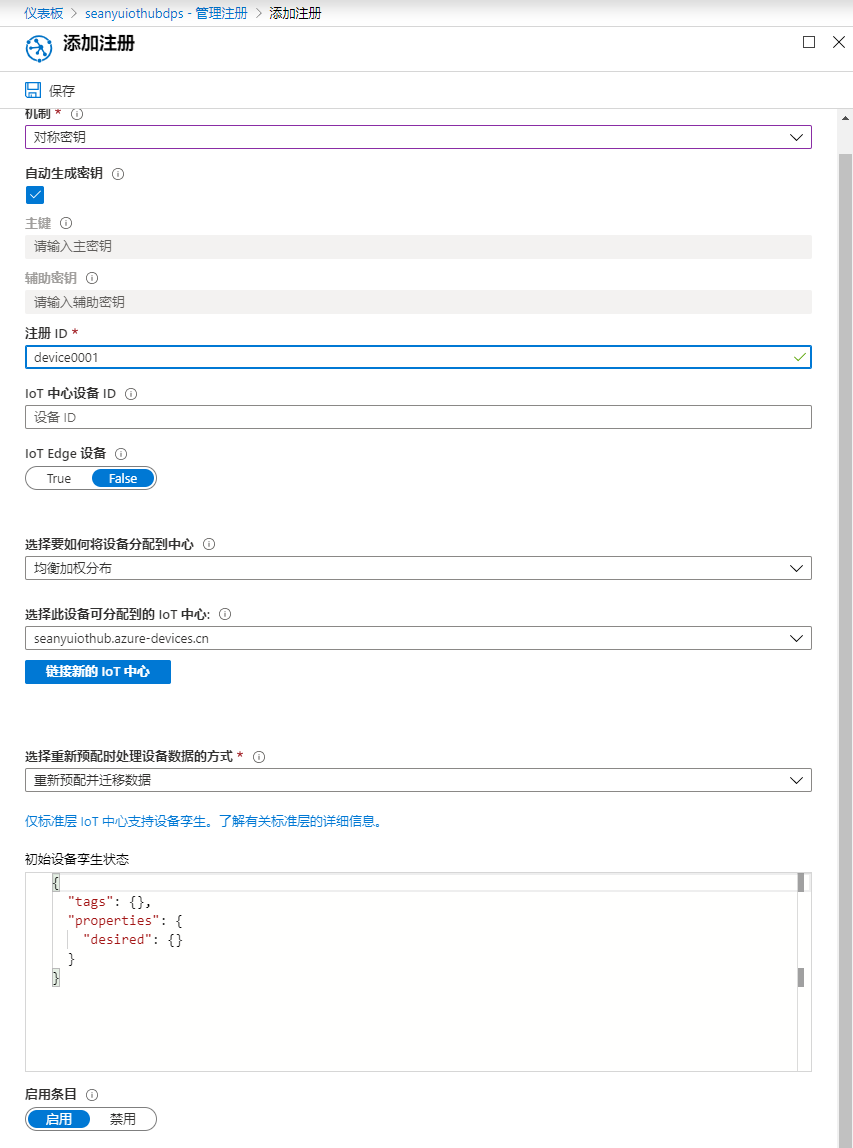Click the IoT 中心设备 ID input field
The height and width of the screenshot is (1148, 853).
418,417
